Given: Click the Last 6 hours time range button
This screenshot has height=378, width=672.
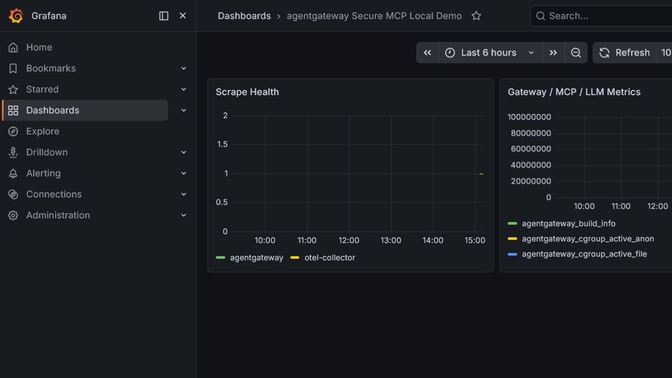Looking at the screenshot, I should click(x=490, y=53).
